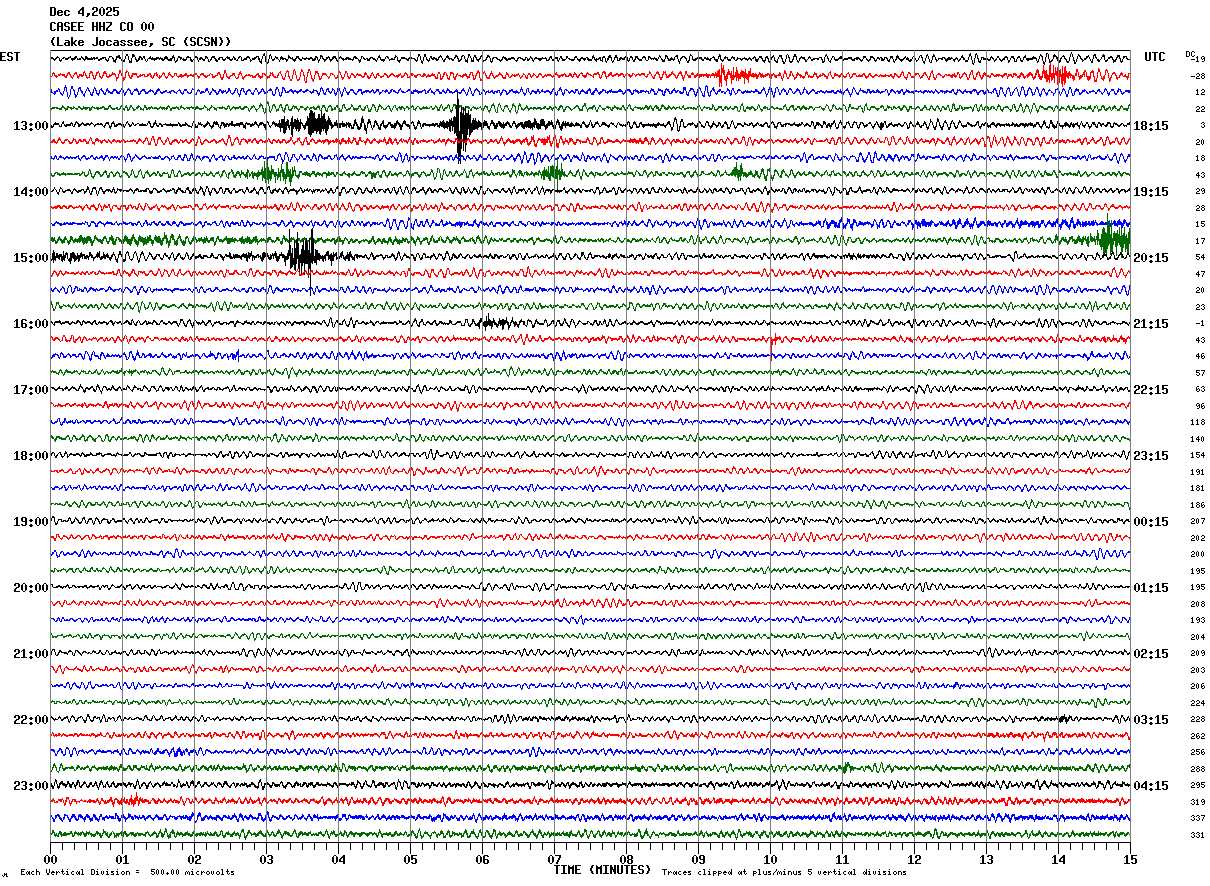1210x886 pixels.
Task: Click 'Each Vertical Division = 500.00 microvolts' note
Action: coord(127,872)
